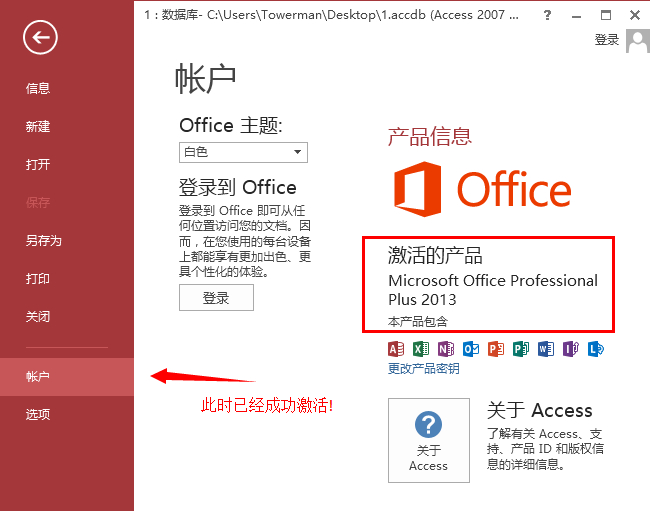Click the Word app icon

tap(546, 349)
